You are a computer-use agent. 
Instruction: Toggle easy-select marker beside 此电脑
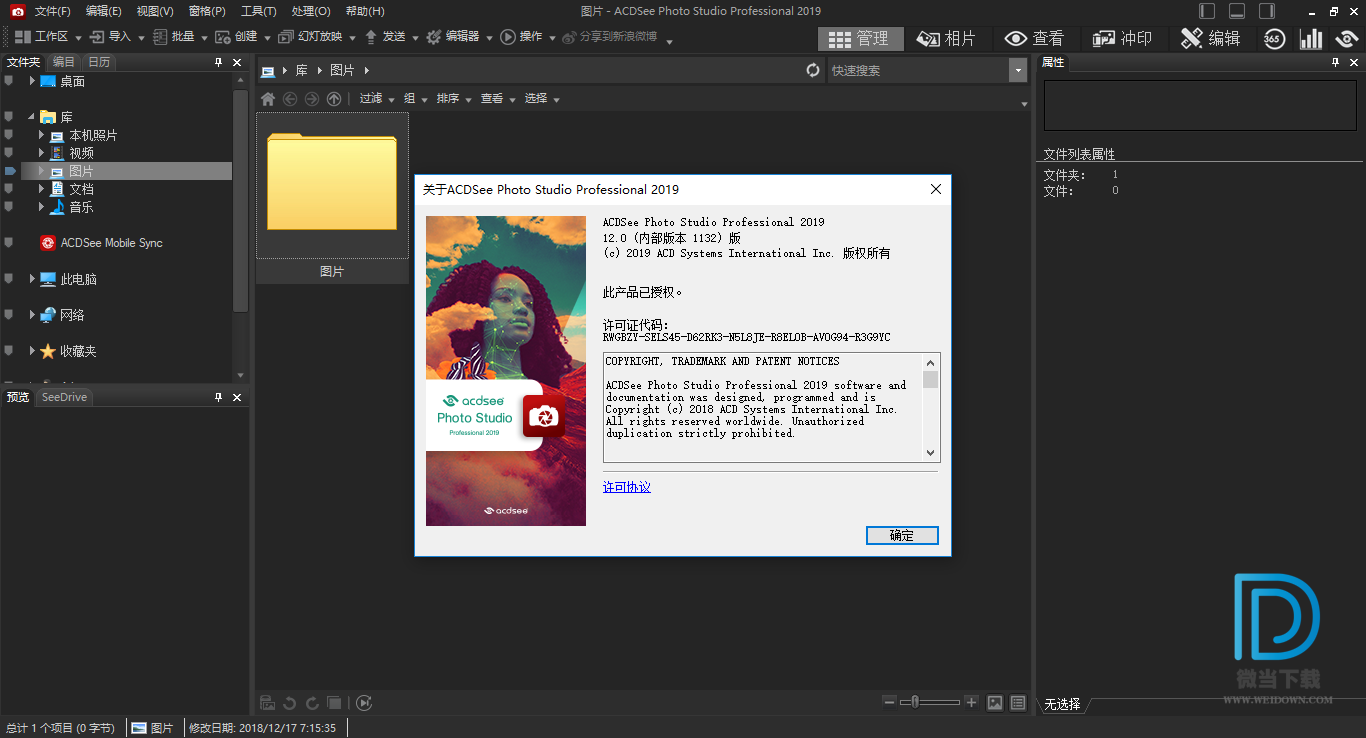[x=9, y=279]
